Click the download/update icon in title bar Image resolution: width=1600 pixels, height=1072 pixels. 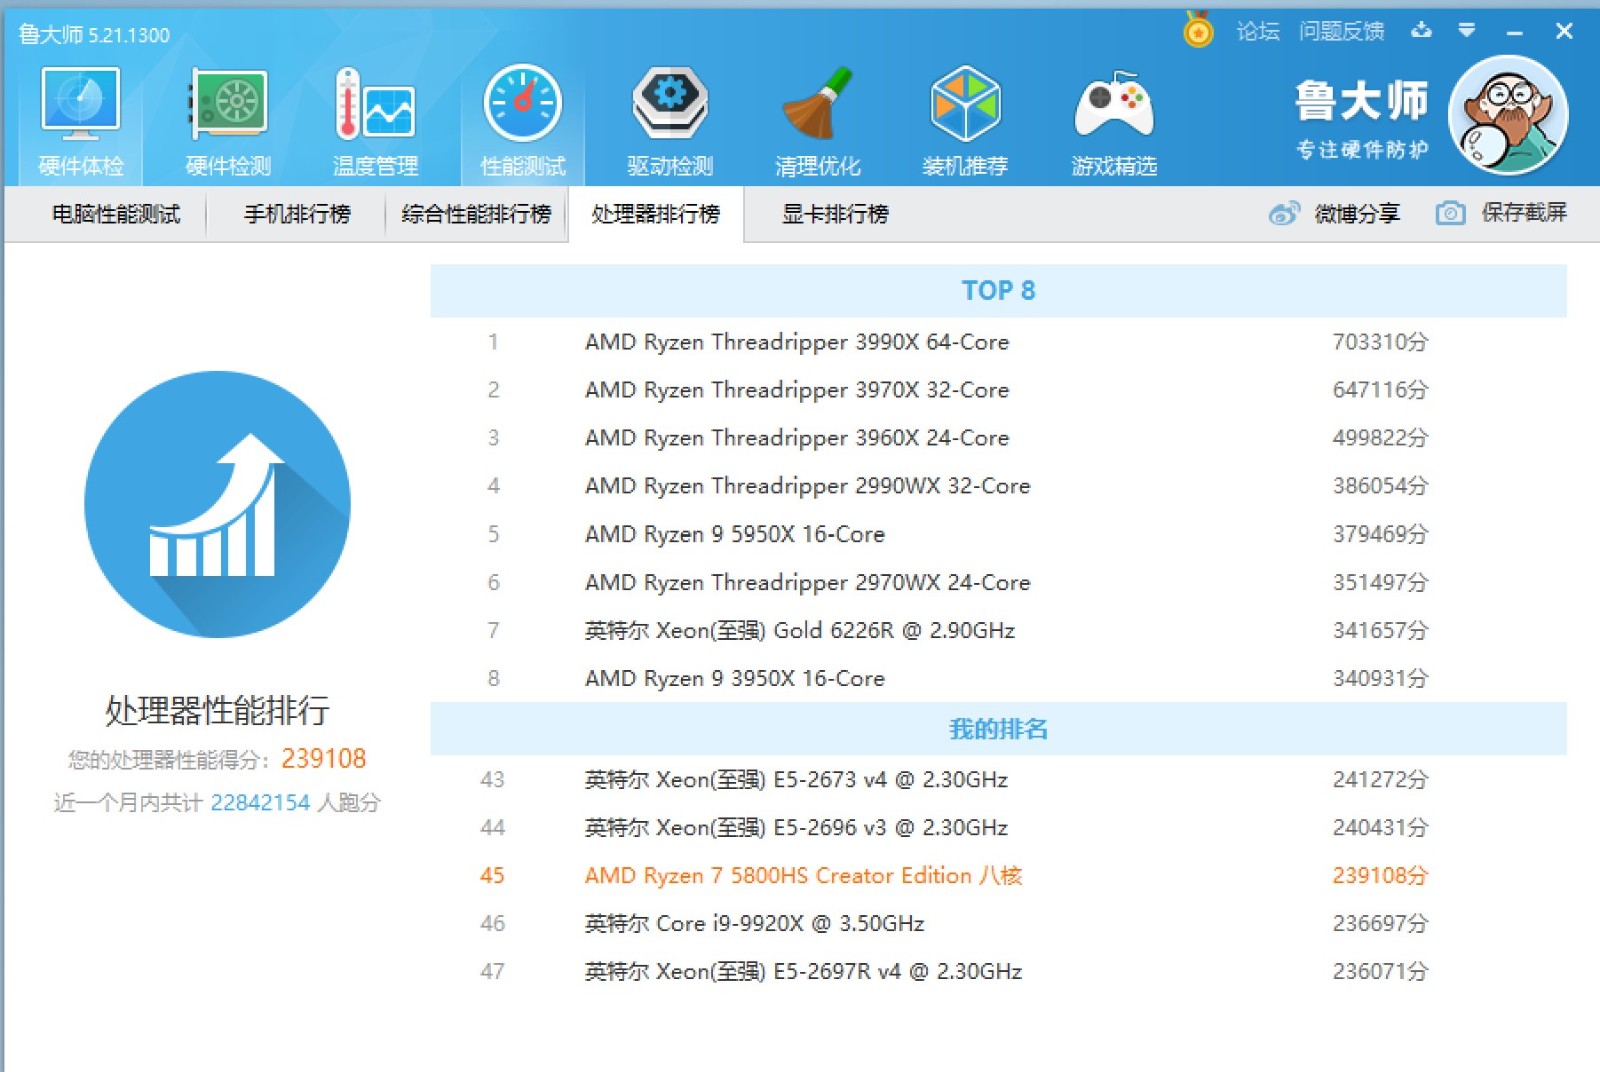tap(1421, 30)
